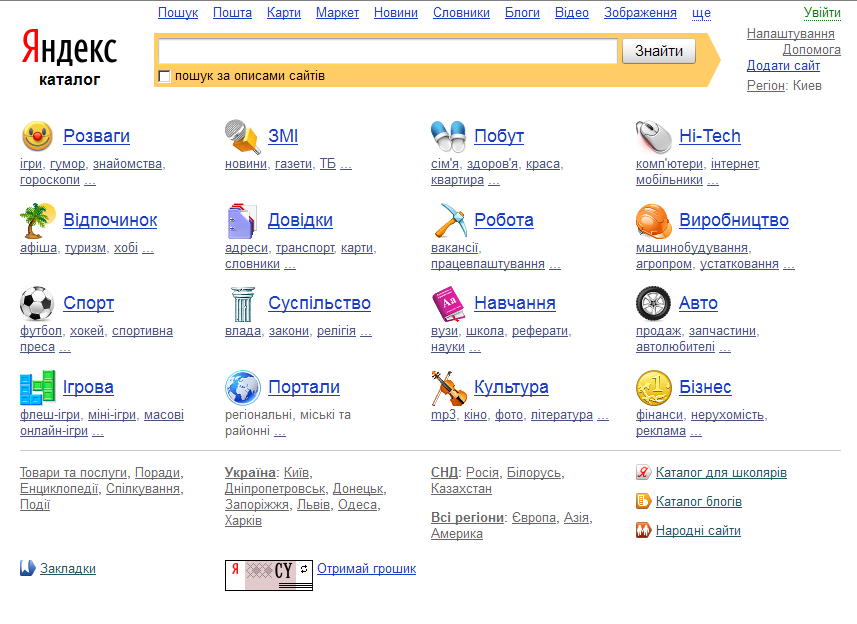Image resolution: width=857 pixels, height=624 pixels.
Task: Open the Розваги category heading
Action: pyautogui.click(x=97, y=136)
